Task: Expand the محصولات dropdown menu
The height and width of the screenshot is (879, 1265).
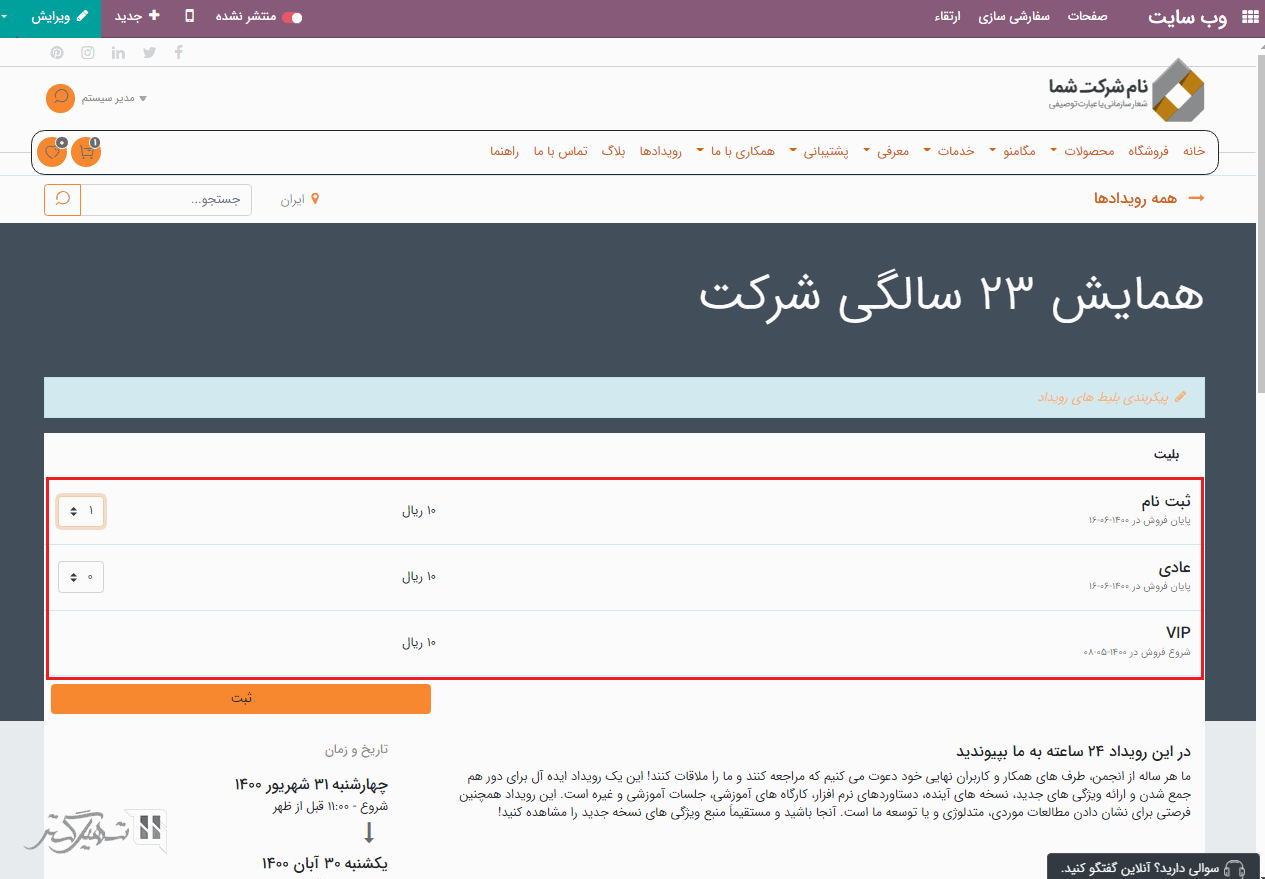Action: (x=1067, y=151)
